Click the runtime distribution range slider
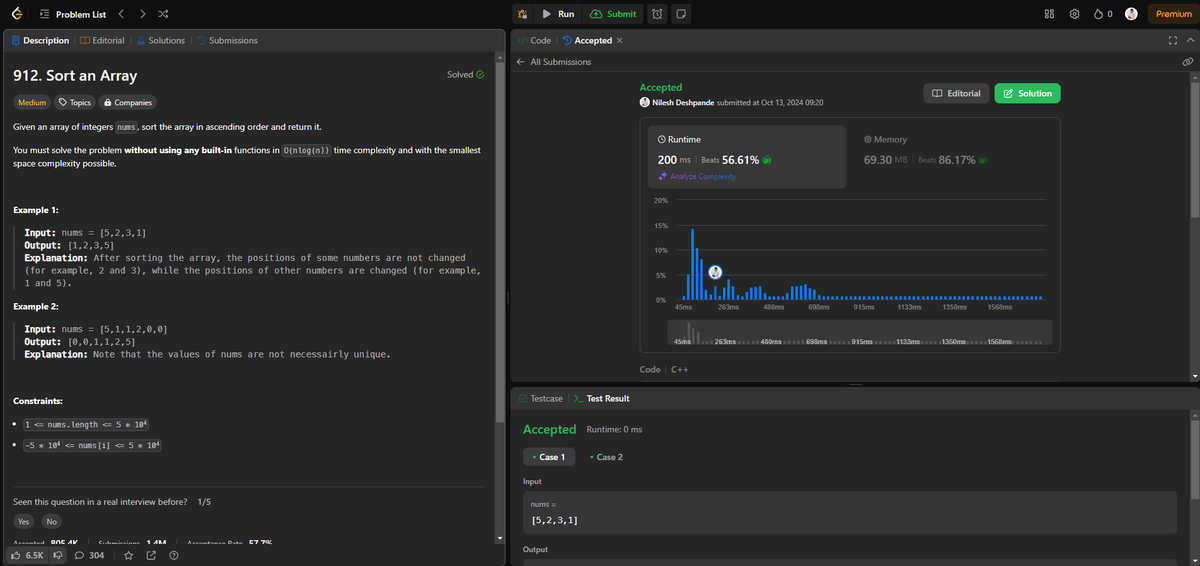1200x566 pixels. (x=859, y=334)
